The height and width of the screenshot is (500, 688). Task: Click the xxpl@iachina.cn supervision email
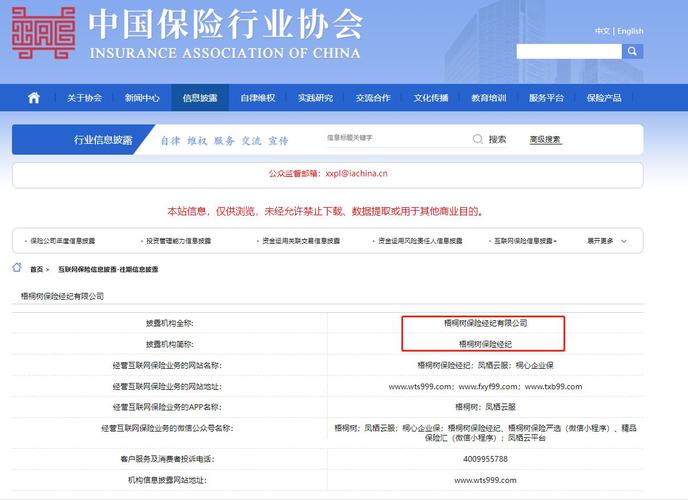(356, 173)
